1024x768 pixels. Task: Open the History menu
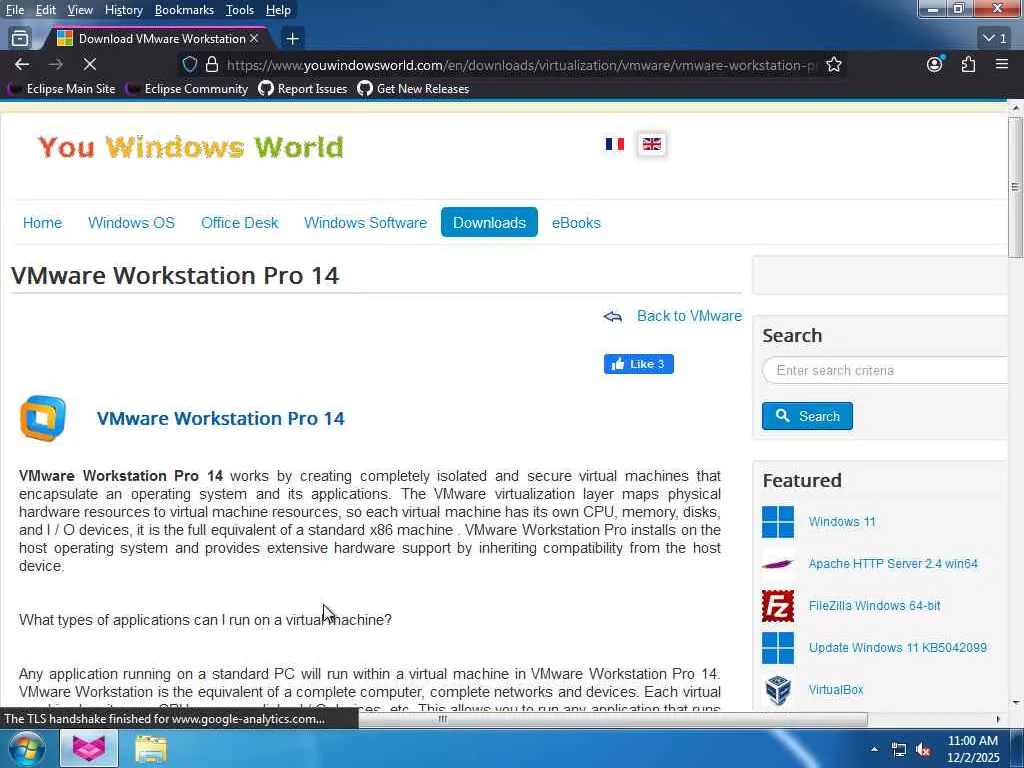(123, 10)
